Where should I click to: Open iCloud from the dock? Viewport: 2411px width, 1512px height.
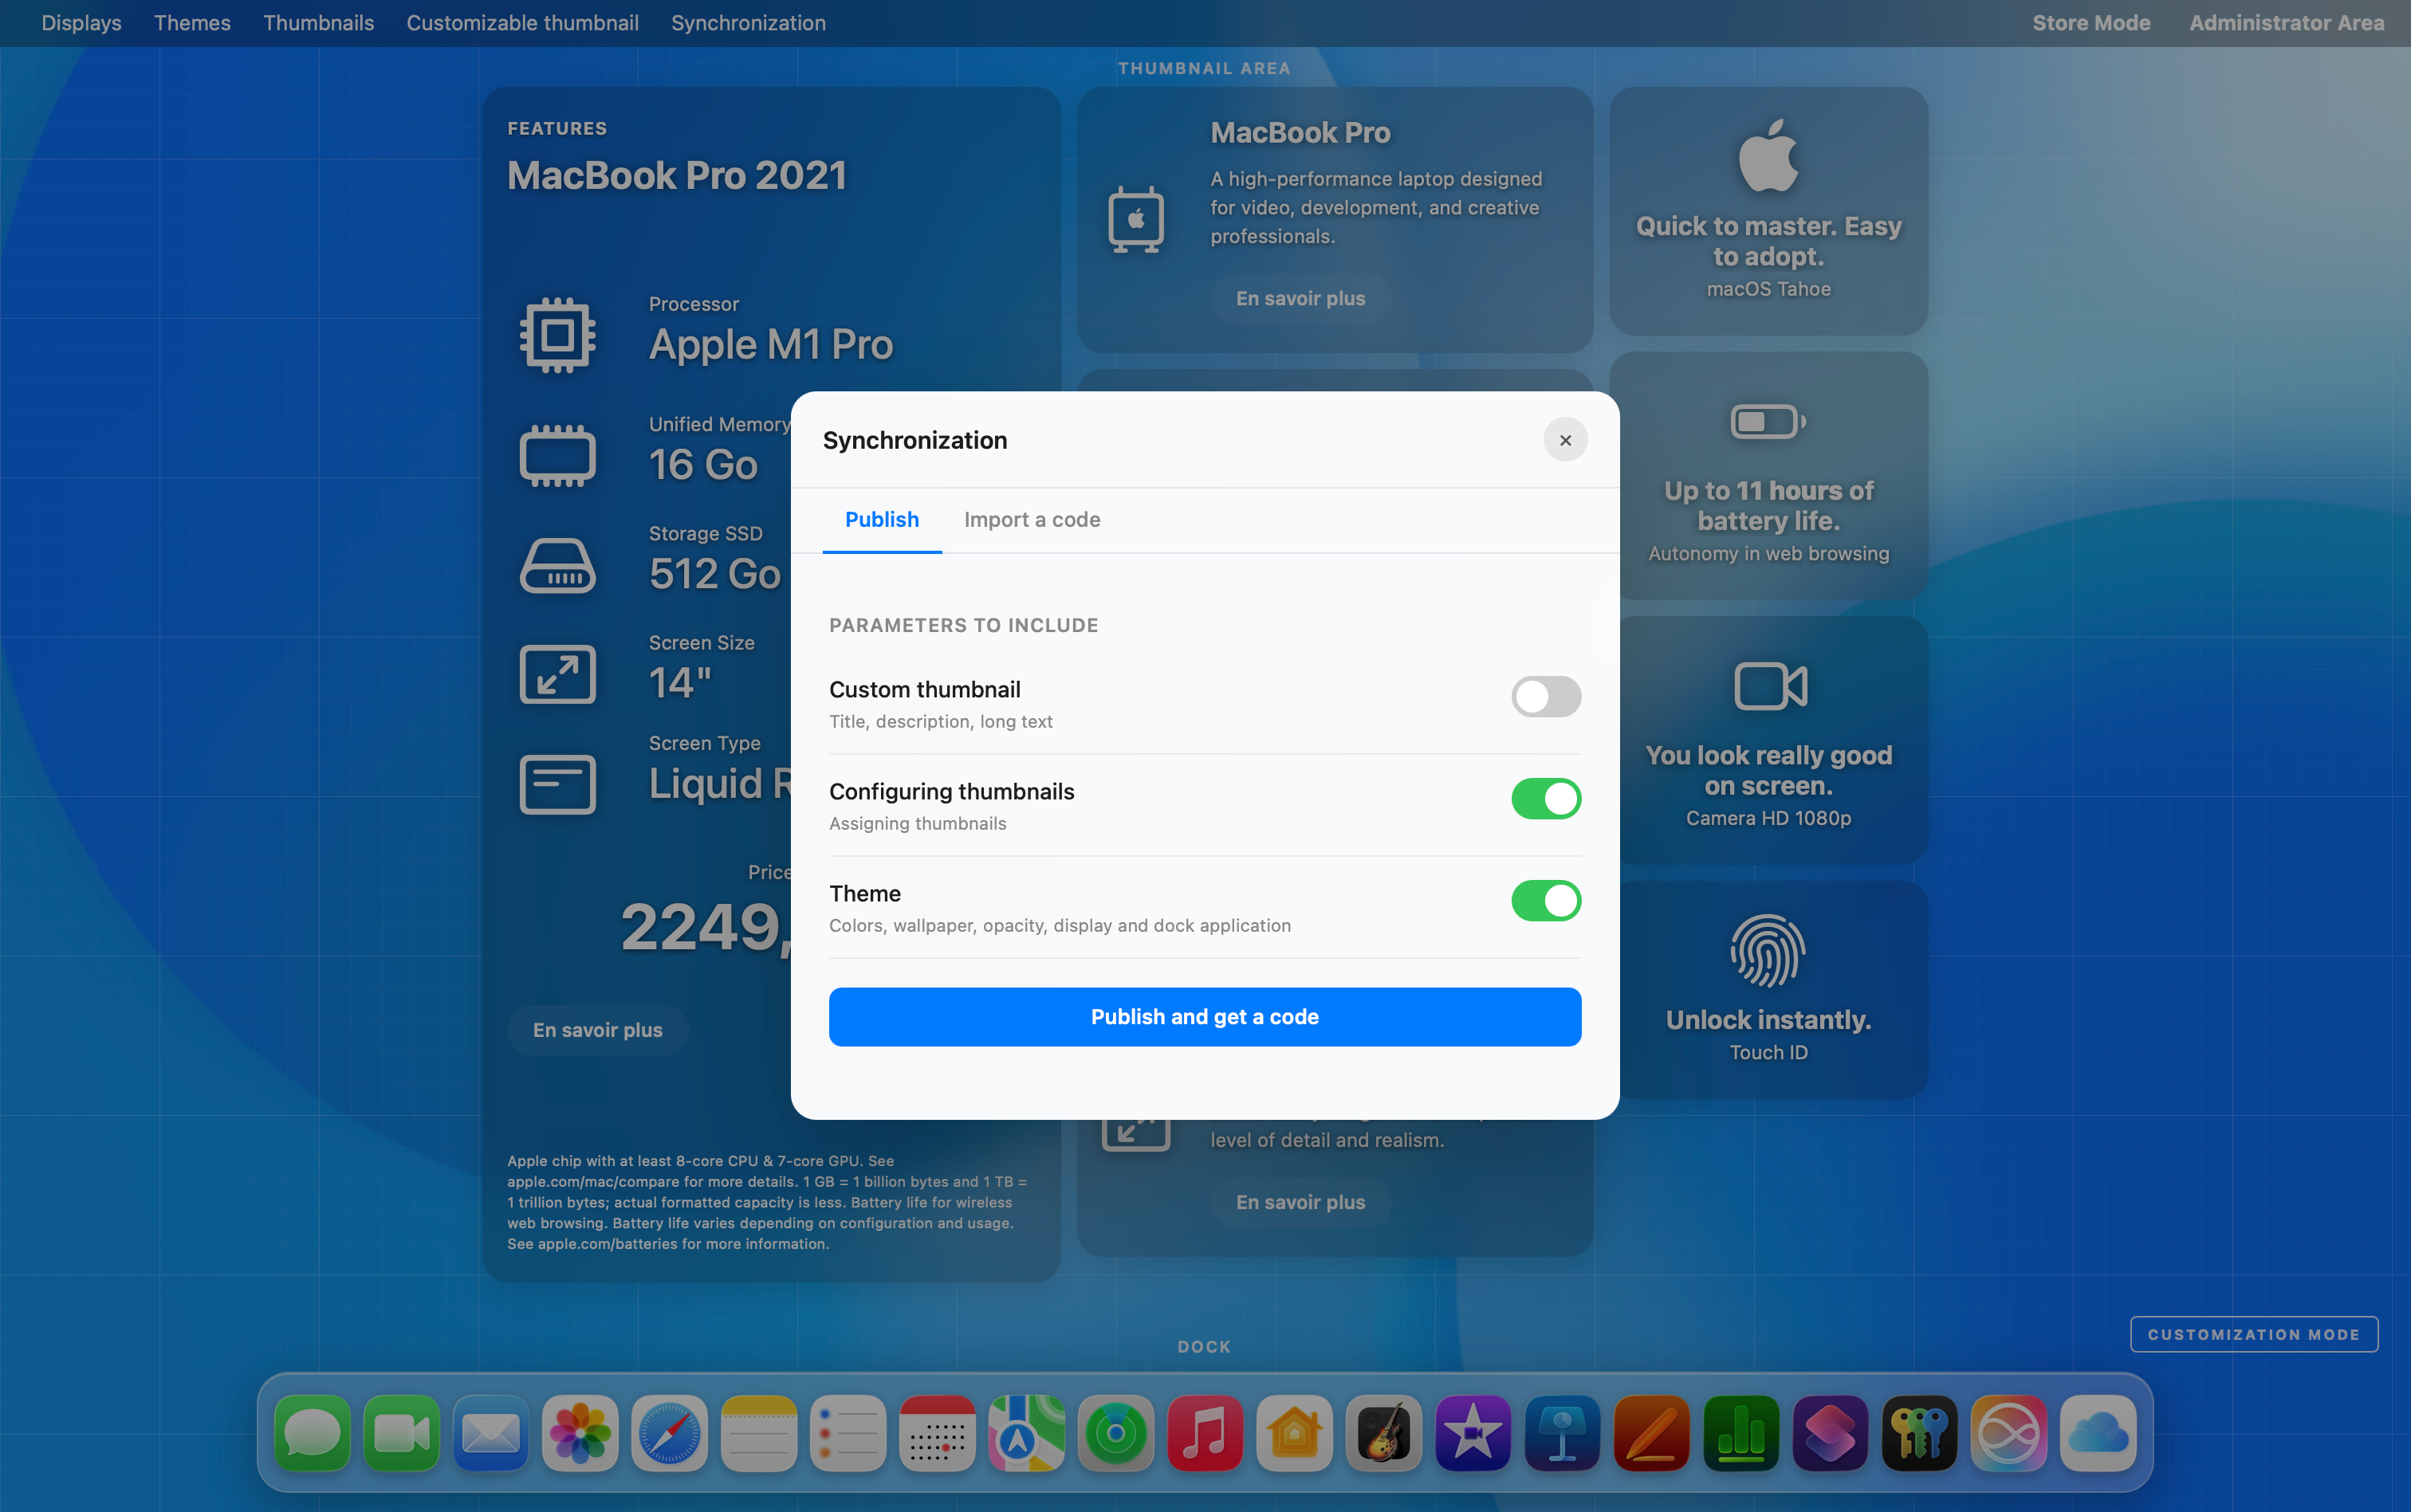2098,1433
